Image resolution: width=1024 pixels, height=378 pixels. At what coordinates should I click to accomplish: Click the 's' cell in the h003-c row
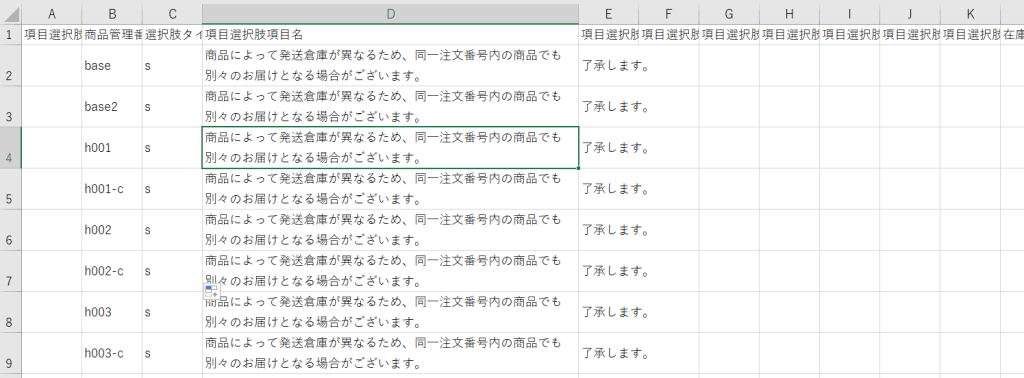[x=172, y=353]
